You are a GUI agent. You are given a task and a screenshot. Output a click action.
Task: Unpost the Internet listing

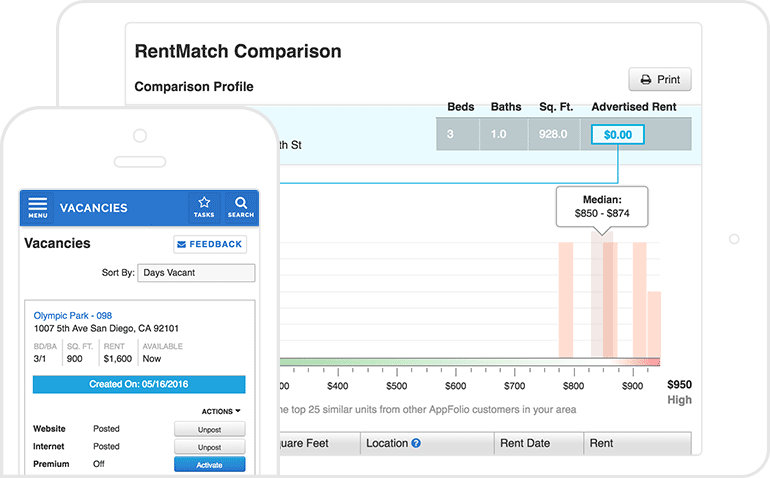(209, 447)
